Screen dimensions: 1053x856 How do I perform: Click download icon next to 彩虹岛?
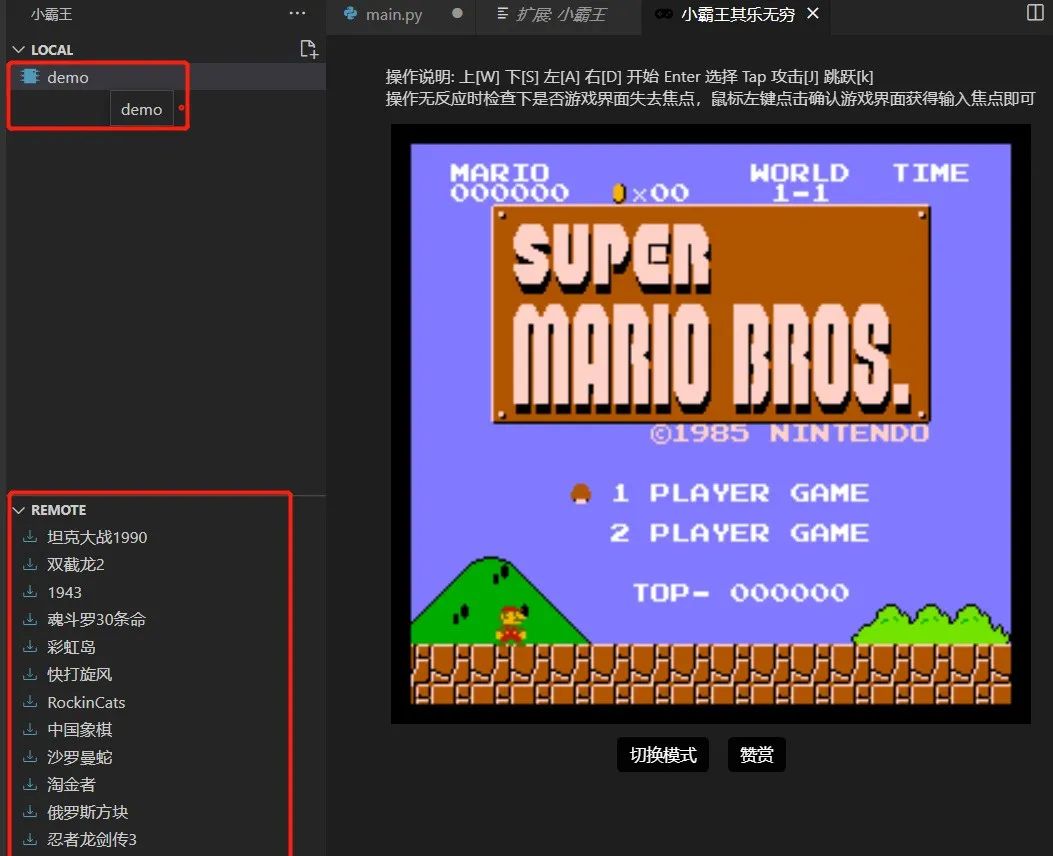pyautogui.click(x=30, y=647)
